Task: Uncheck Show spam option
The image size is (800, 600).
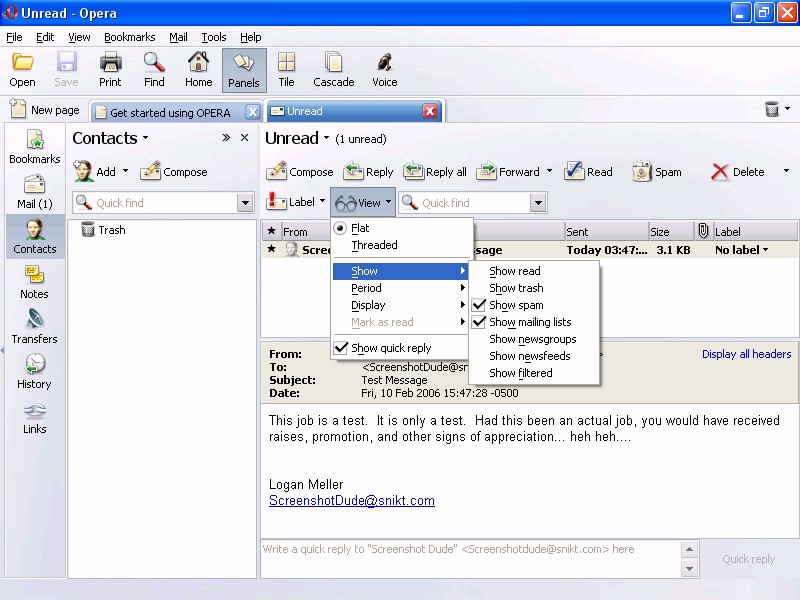Action: point(516,305)
